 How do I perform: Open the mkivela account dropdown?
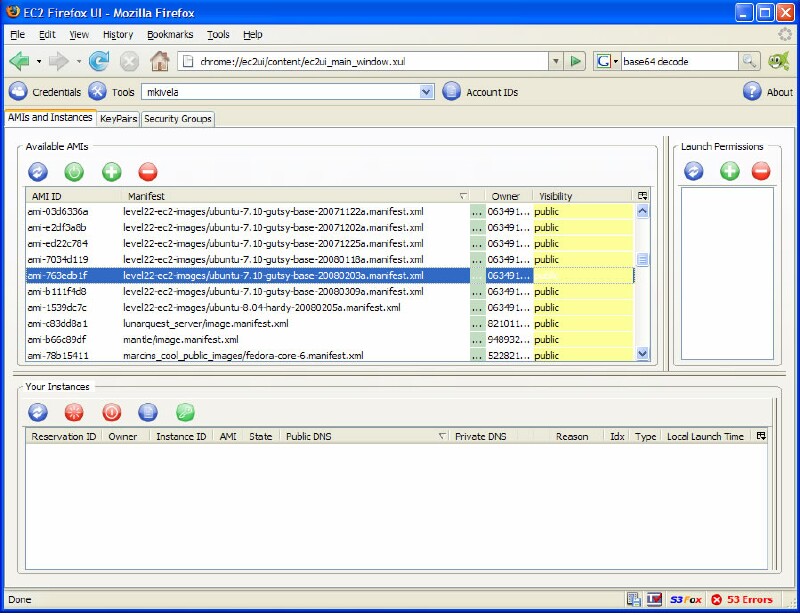[426, 92]
